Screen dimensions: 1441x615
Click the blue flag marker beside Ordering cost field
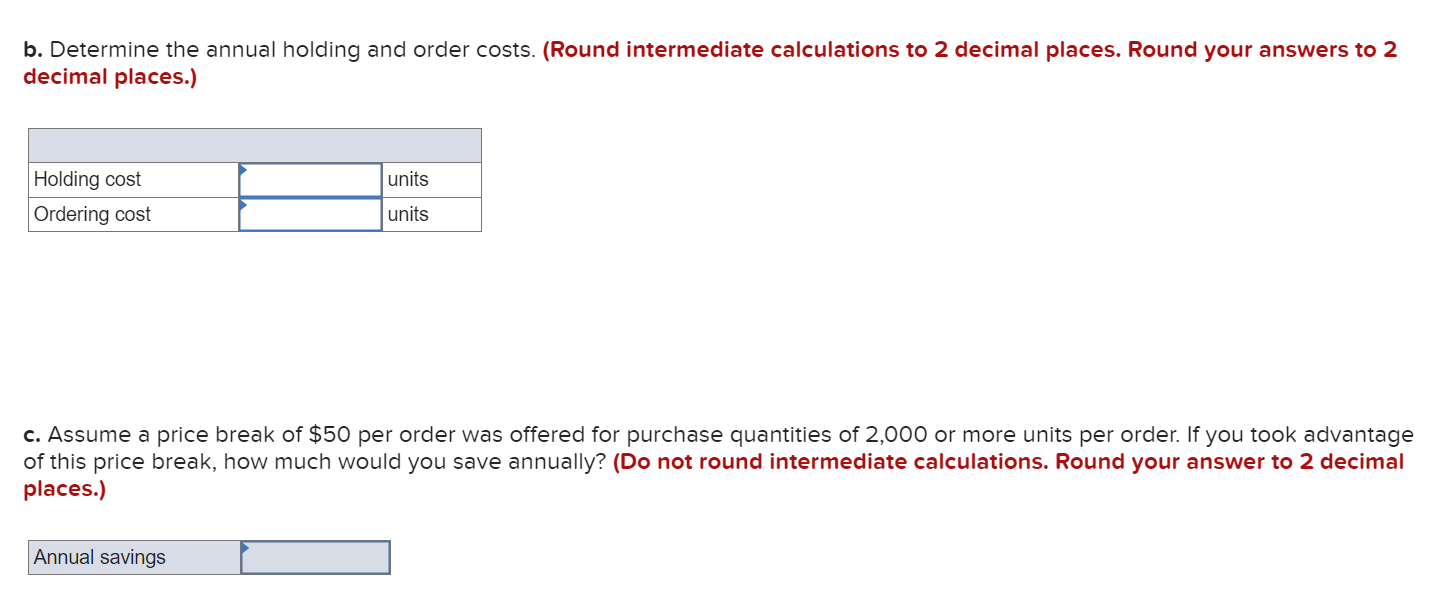pos(243,205)
